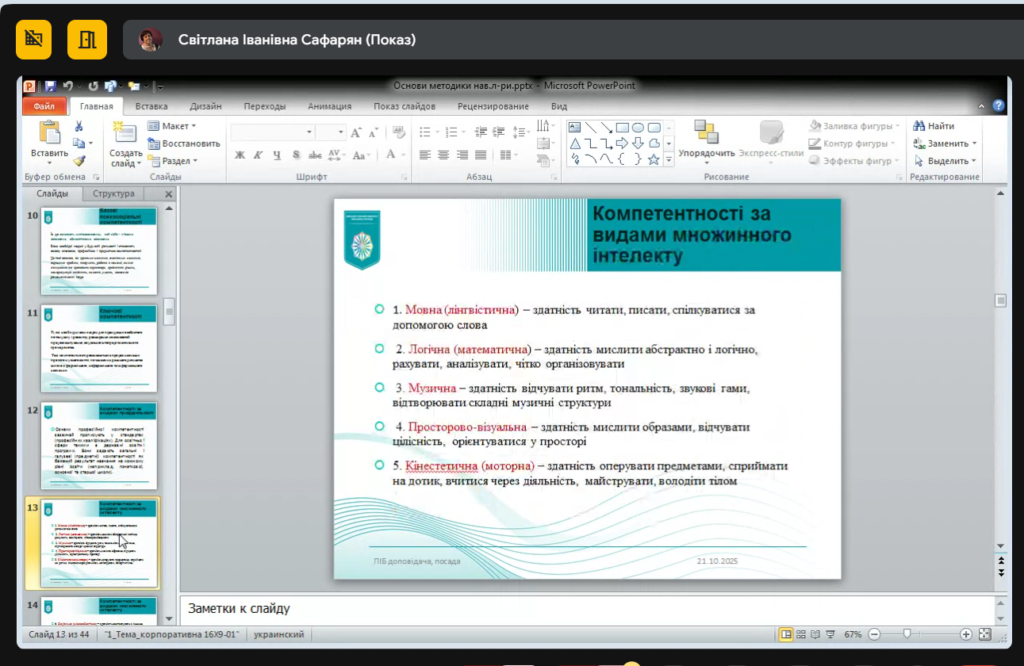1024x666 pixels.
Task: Click the Восстановить reset button
Action: click(x=184, y=144)
